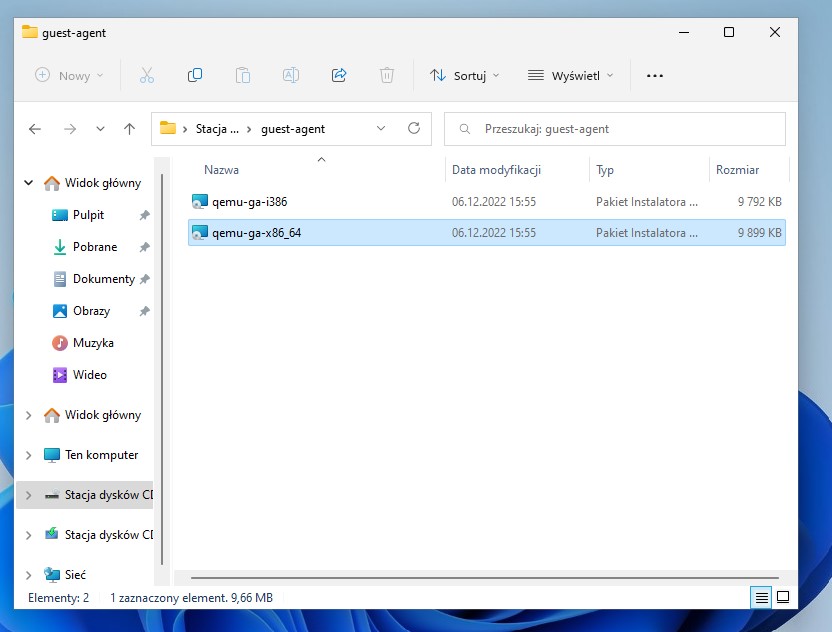Image resolution: width=832 pixels, height=632 pixels.
Task: Select the Dokumenty quick access folder
Action: 103,279
